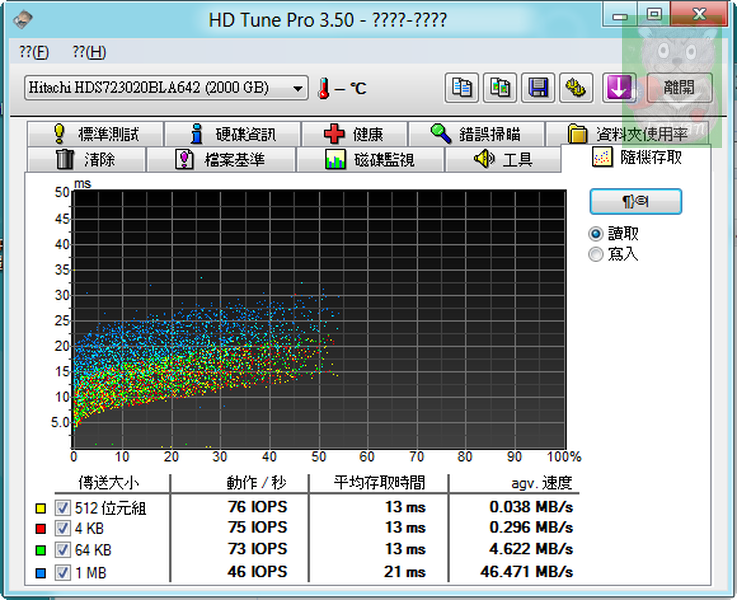Open the ??(H) menu

click(x=89, y=52)
